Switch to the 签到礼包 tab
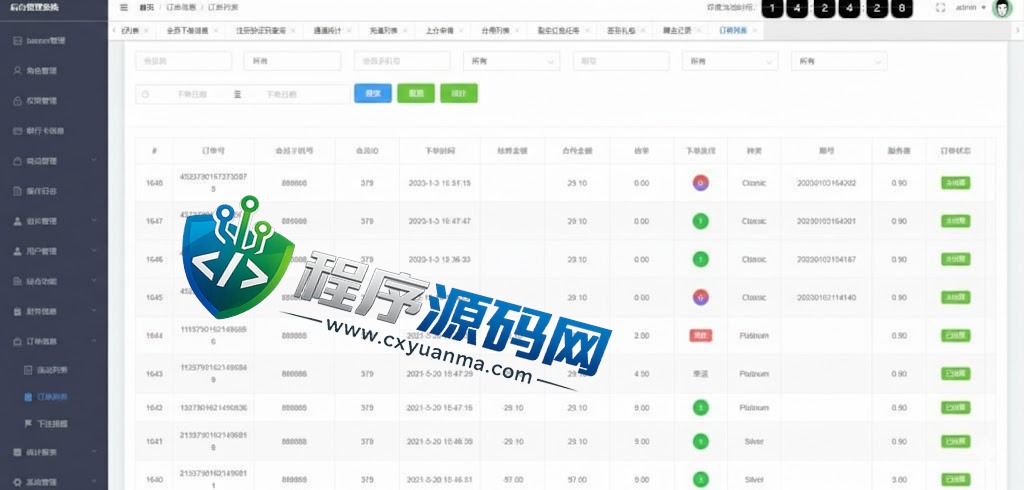The height and width of the screenshot is (490, 1024). (x=621, y=31)
